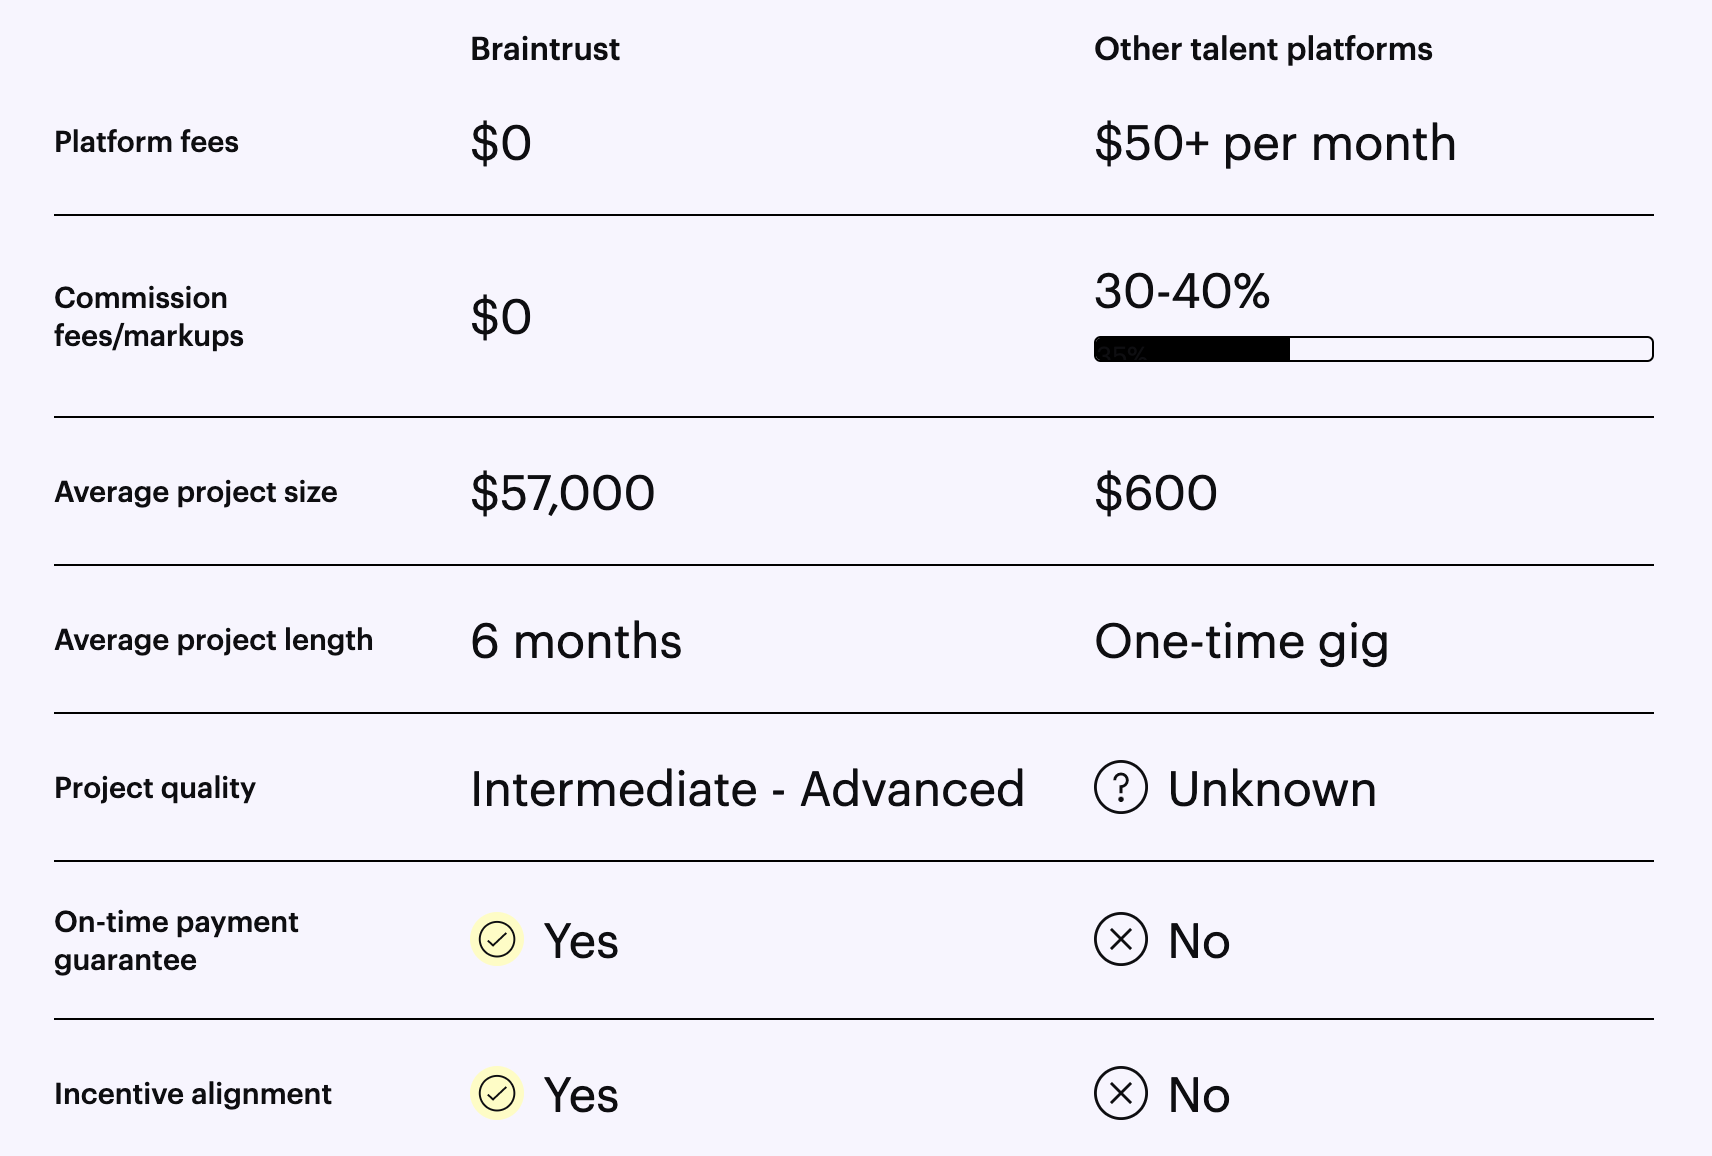This screenshot has width=1712, height=1156.
Task: Click the 6 months project length value
Action: [x=576, y=641]
